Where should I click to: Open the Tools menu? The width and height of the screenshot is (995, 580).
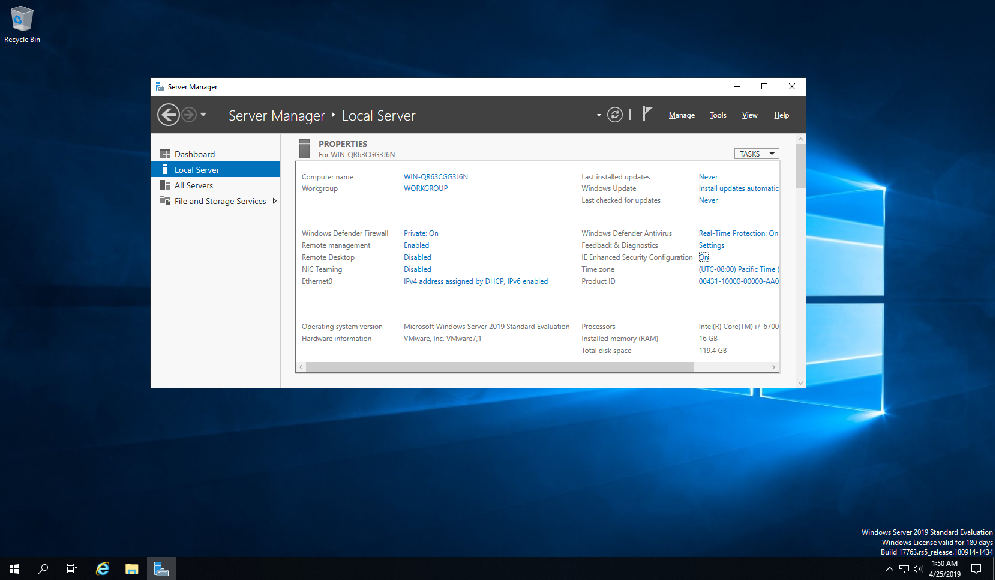(717, 115)
